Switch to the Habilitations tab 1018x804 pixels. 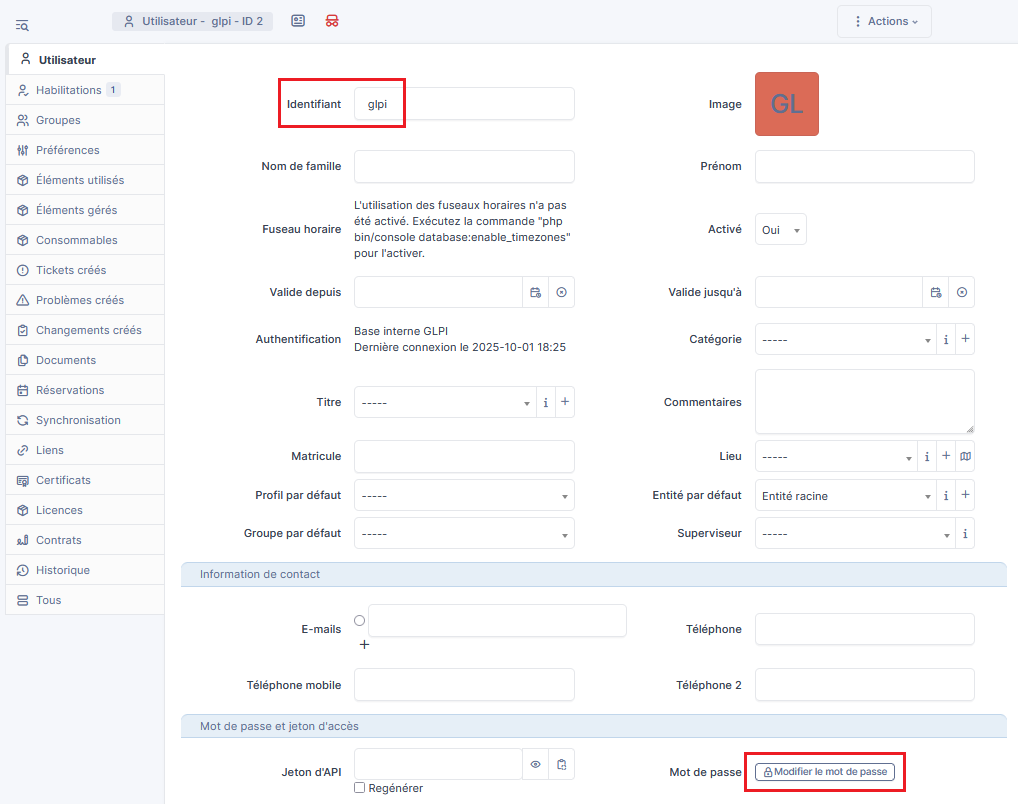68,90
